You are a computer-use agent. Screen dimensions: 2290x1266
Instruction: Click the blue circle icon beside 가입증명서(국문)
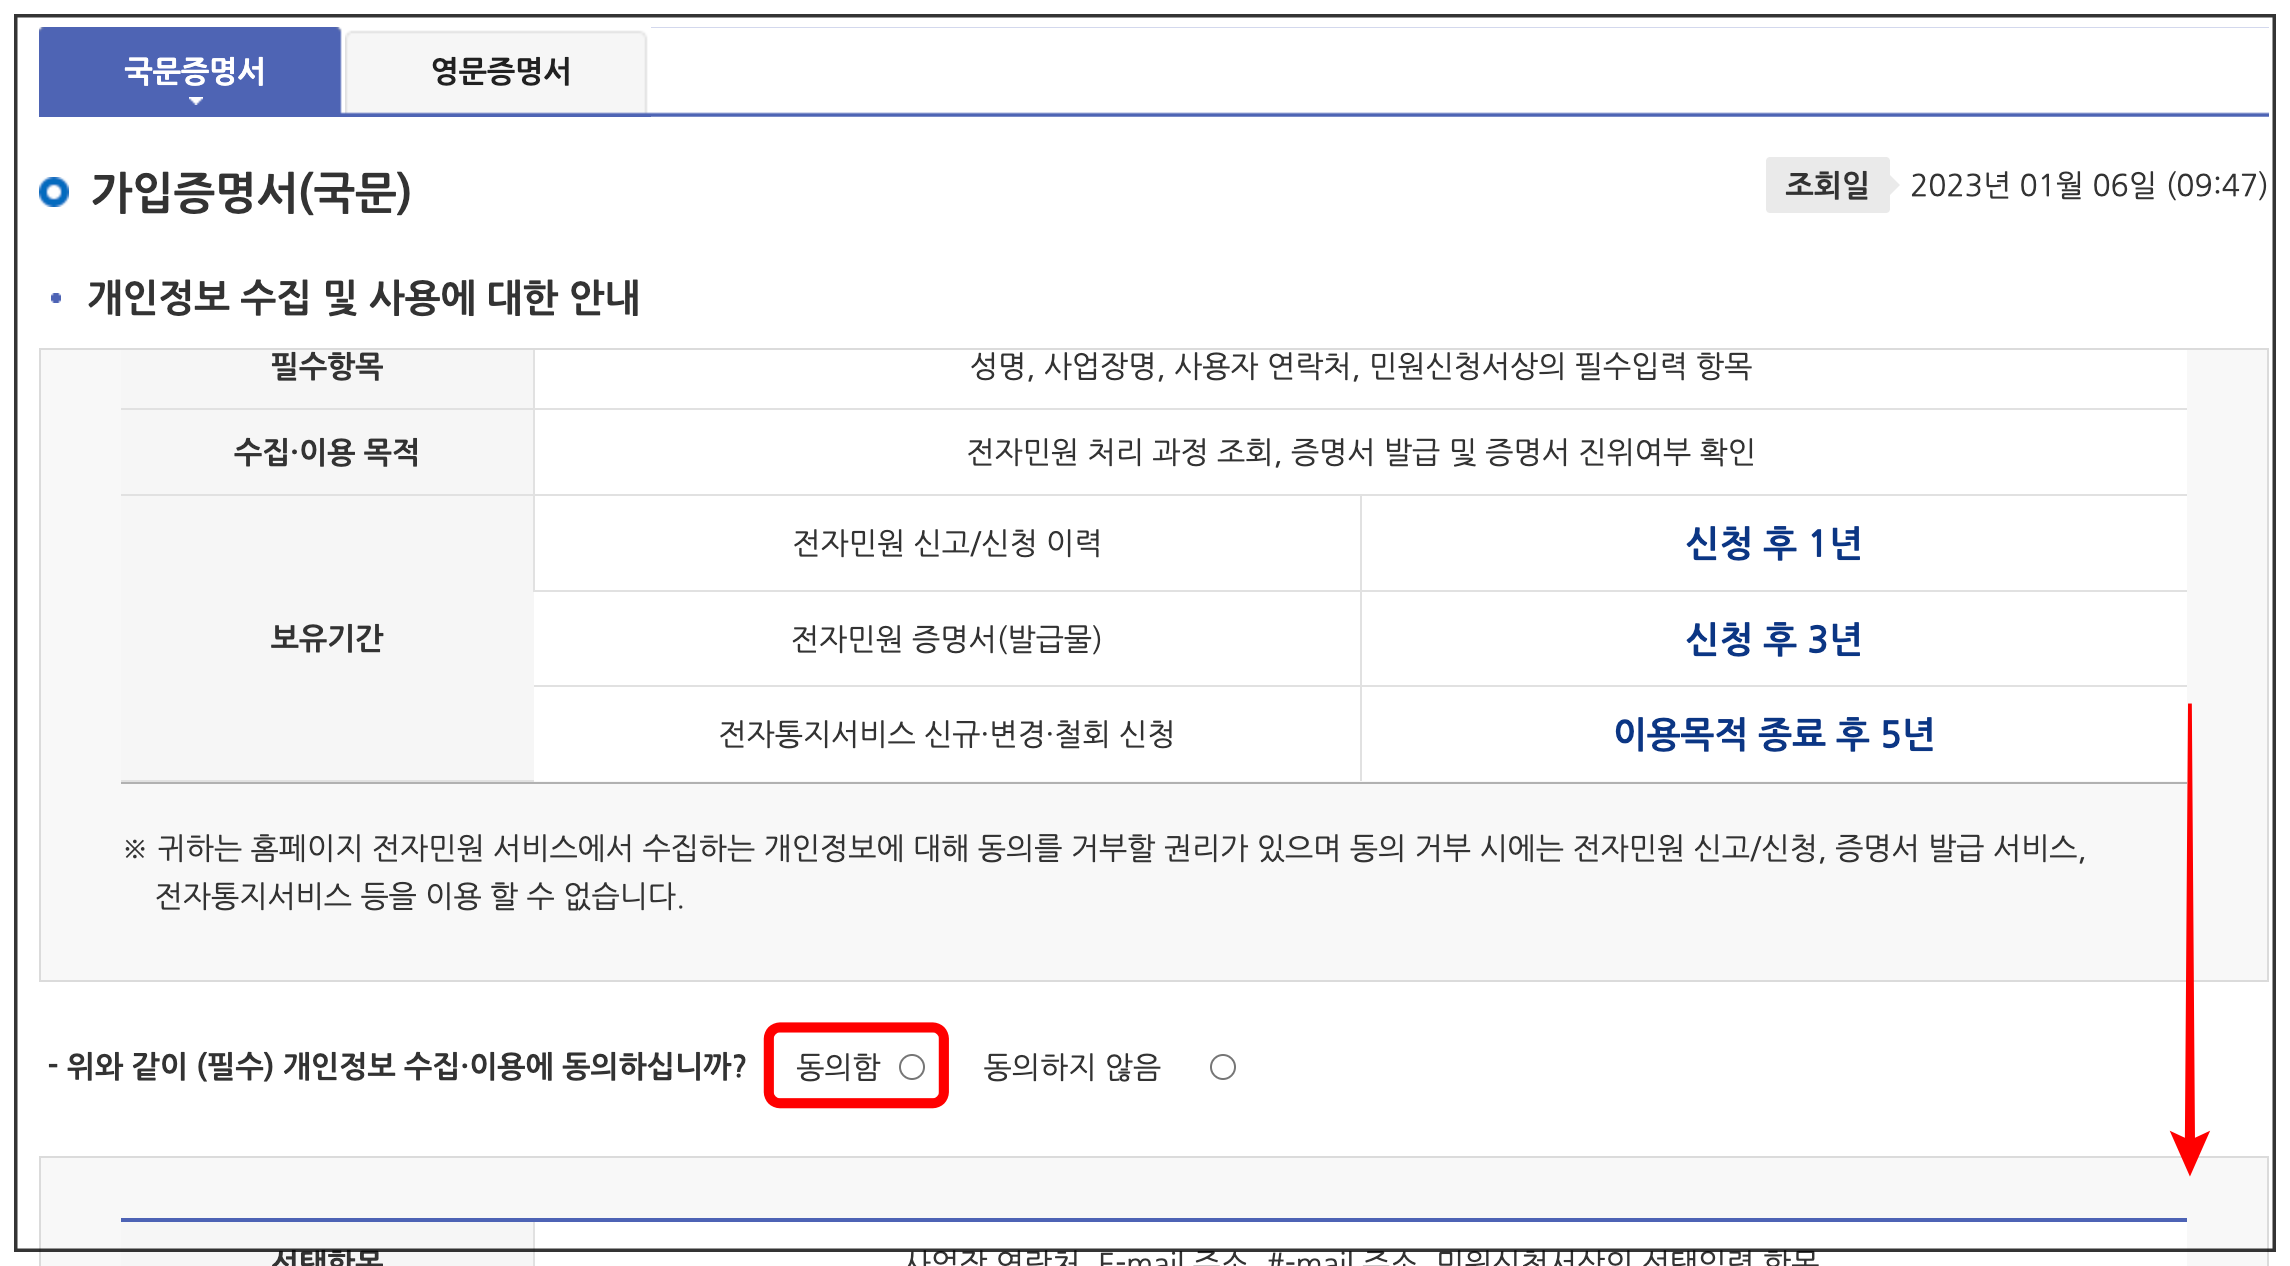click(x=55, y=191)
